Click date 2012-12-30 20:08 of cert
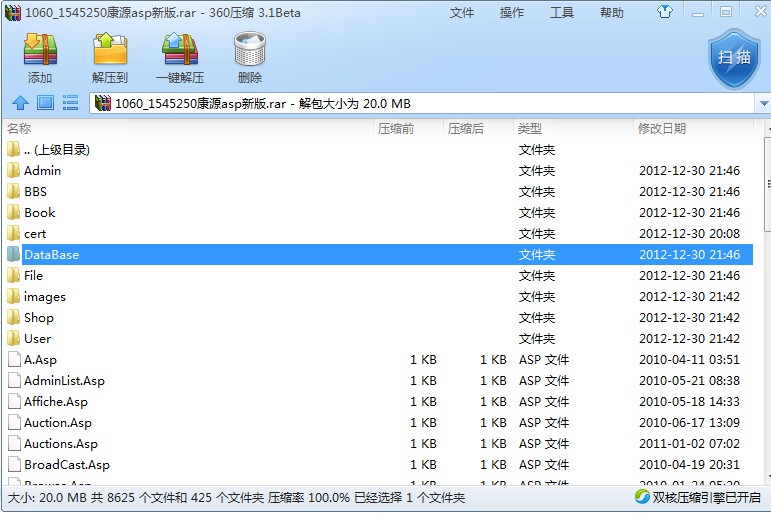 [689, 234]
